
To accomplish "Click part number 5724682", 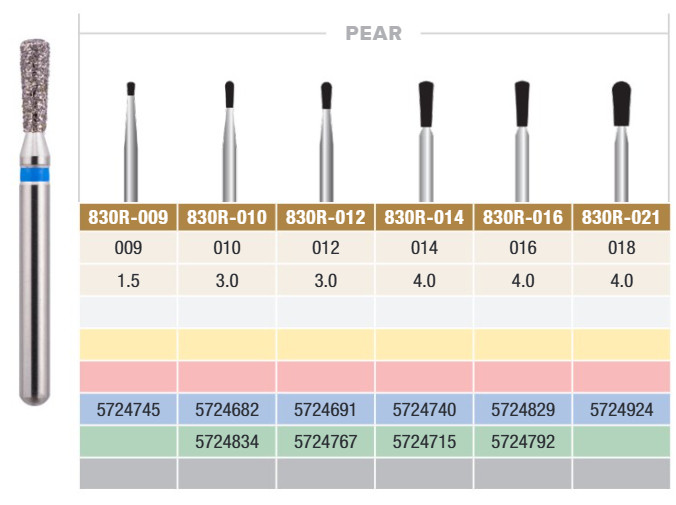I will click(x=227, y=410).
